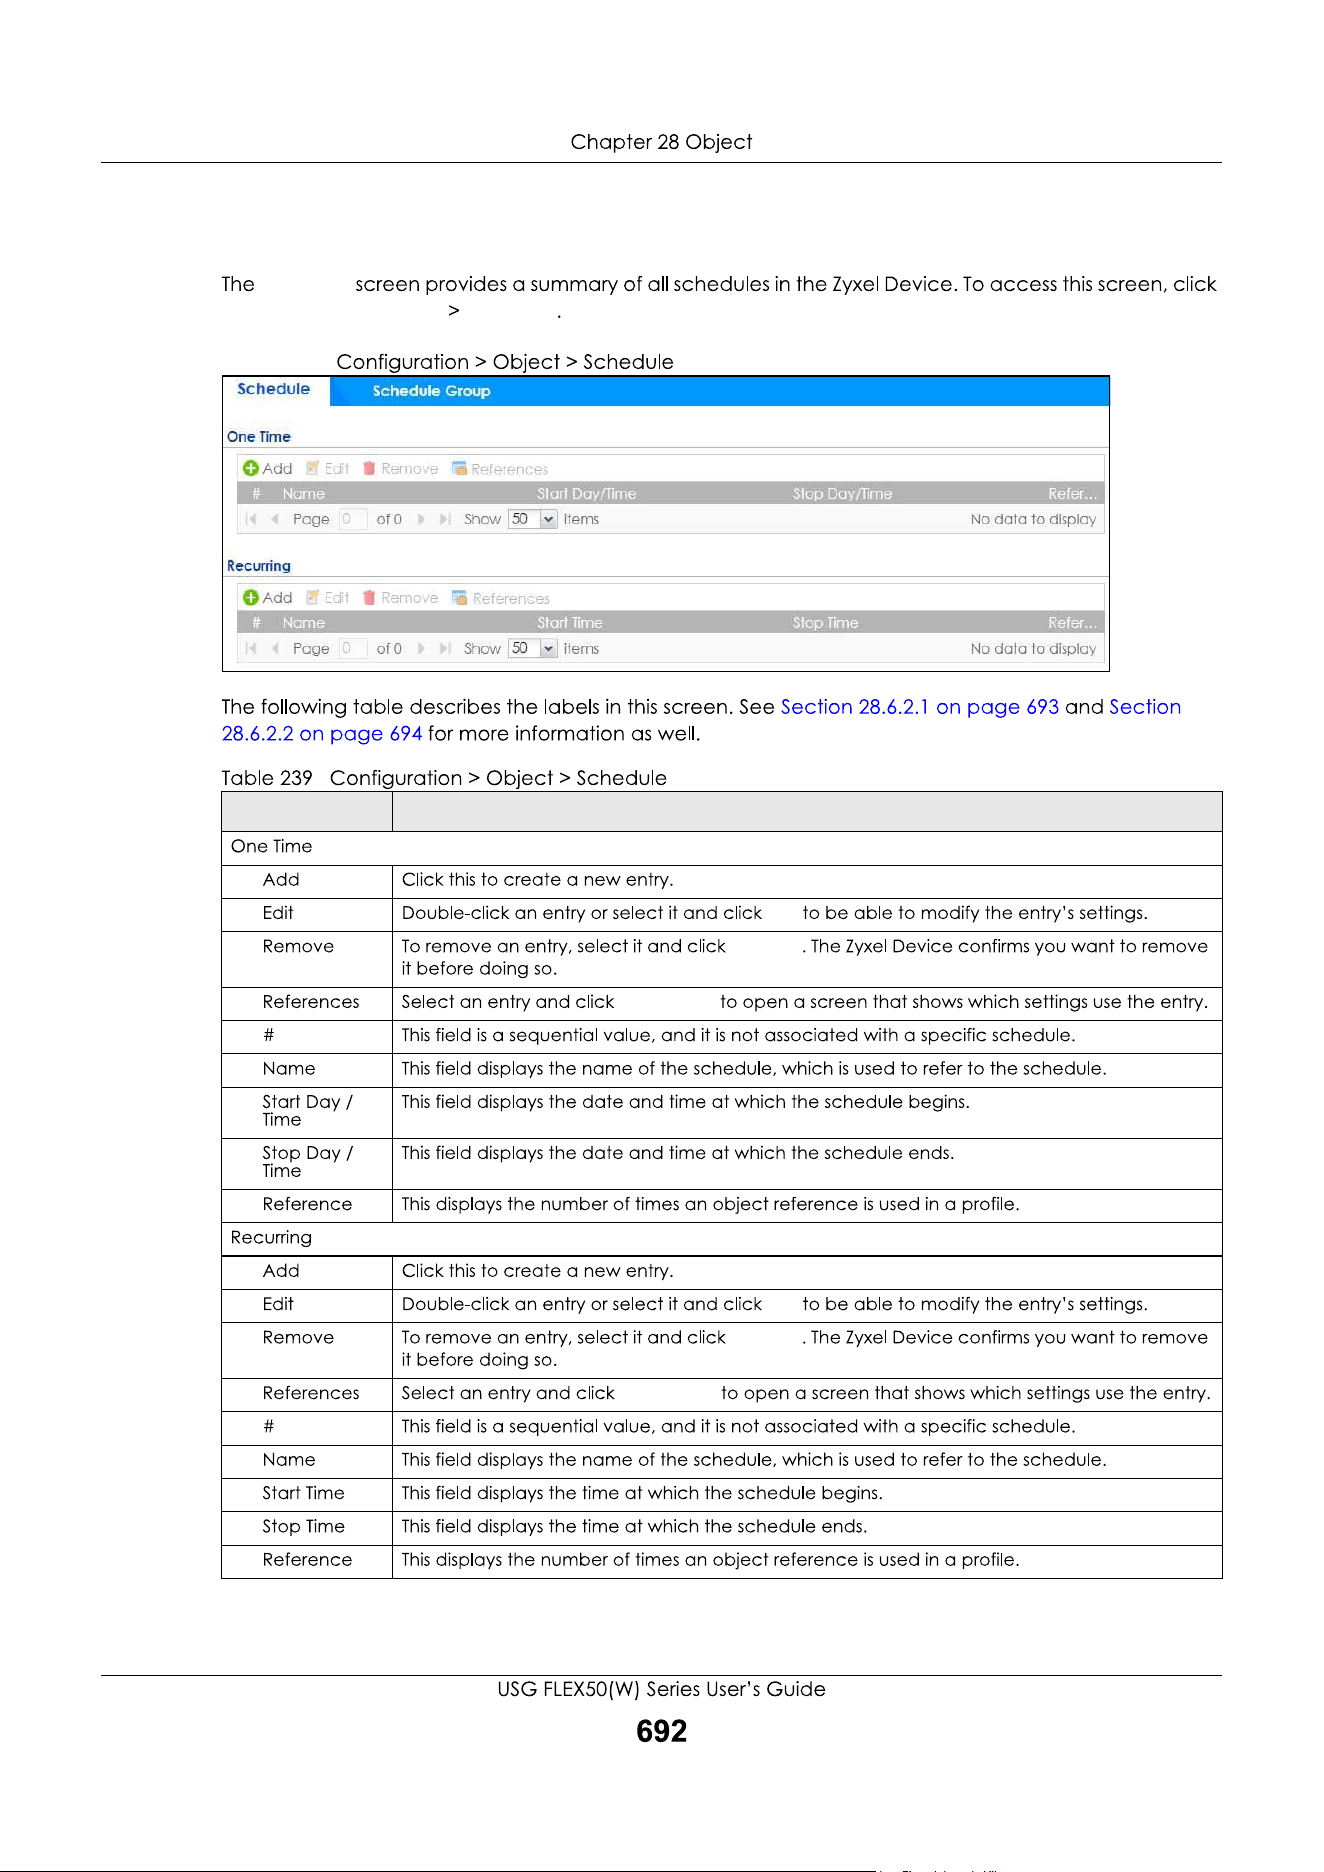The height and width of the screenshot is (1872, 1324).
Task: Click the Remove trash icon in One Time section
Action: click(369, 468)
